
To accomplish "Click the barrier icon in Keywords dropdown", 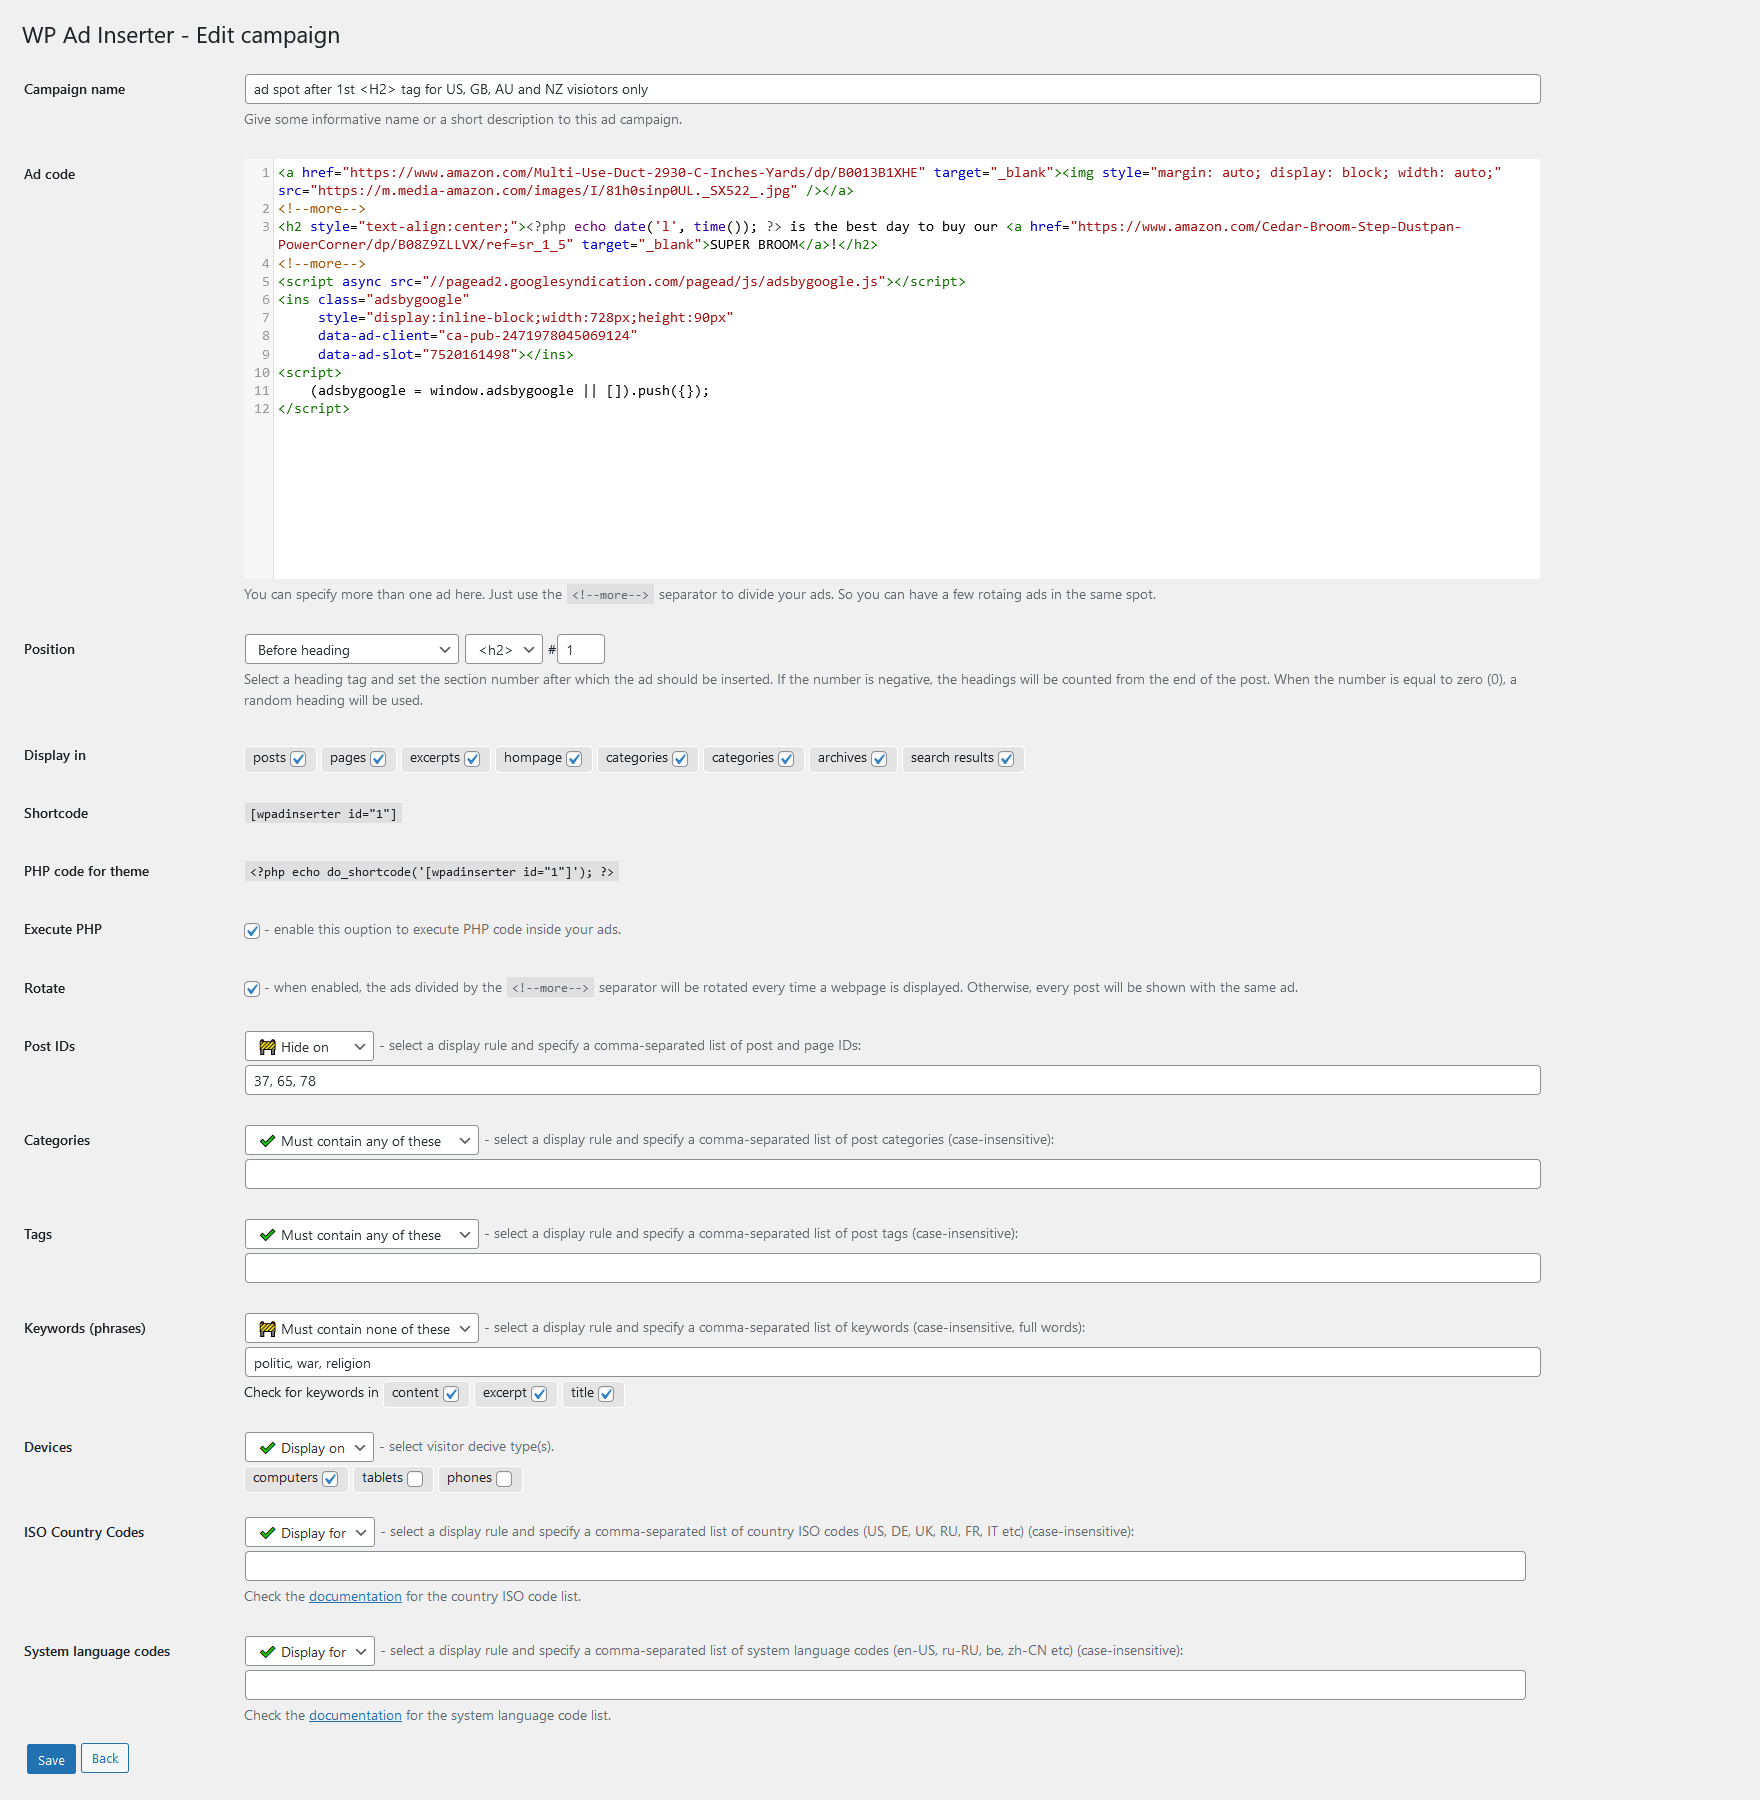I will click(267, 1329).
